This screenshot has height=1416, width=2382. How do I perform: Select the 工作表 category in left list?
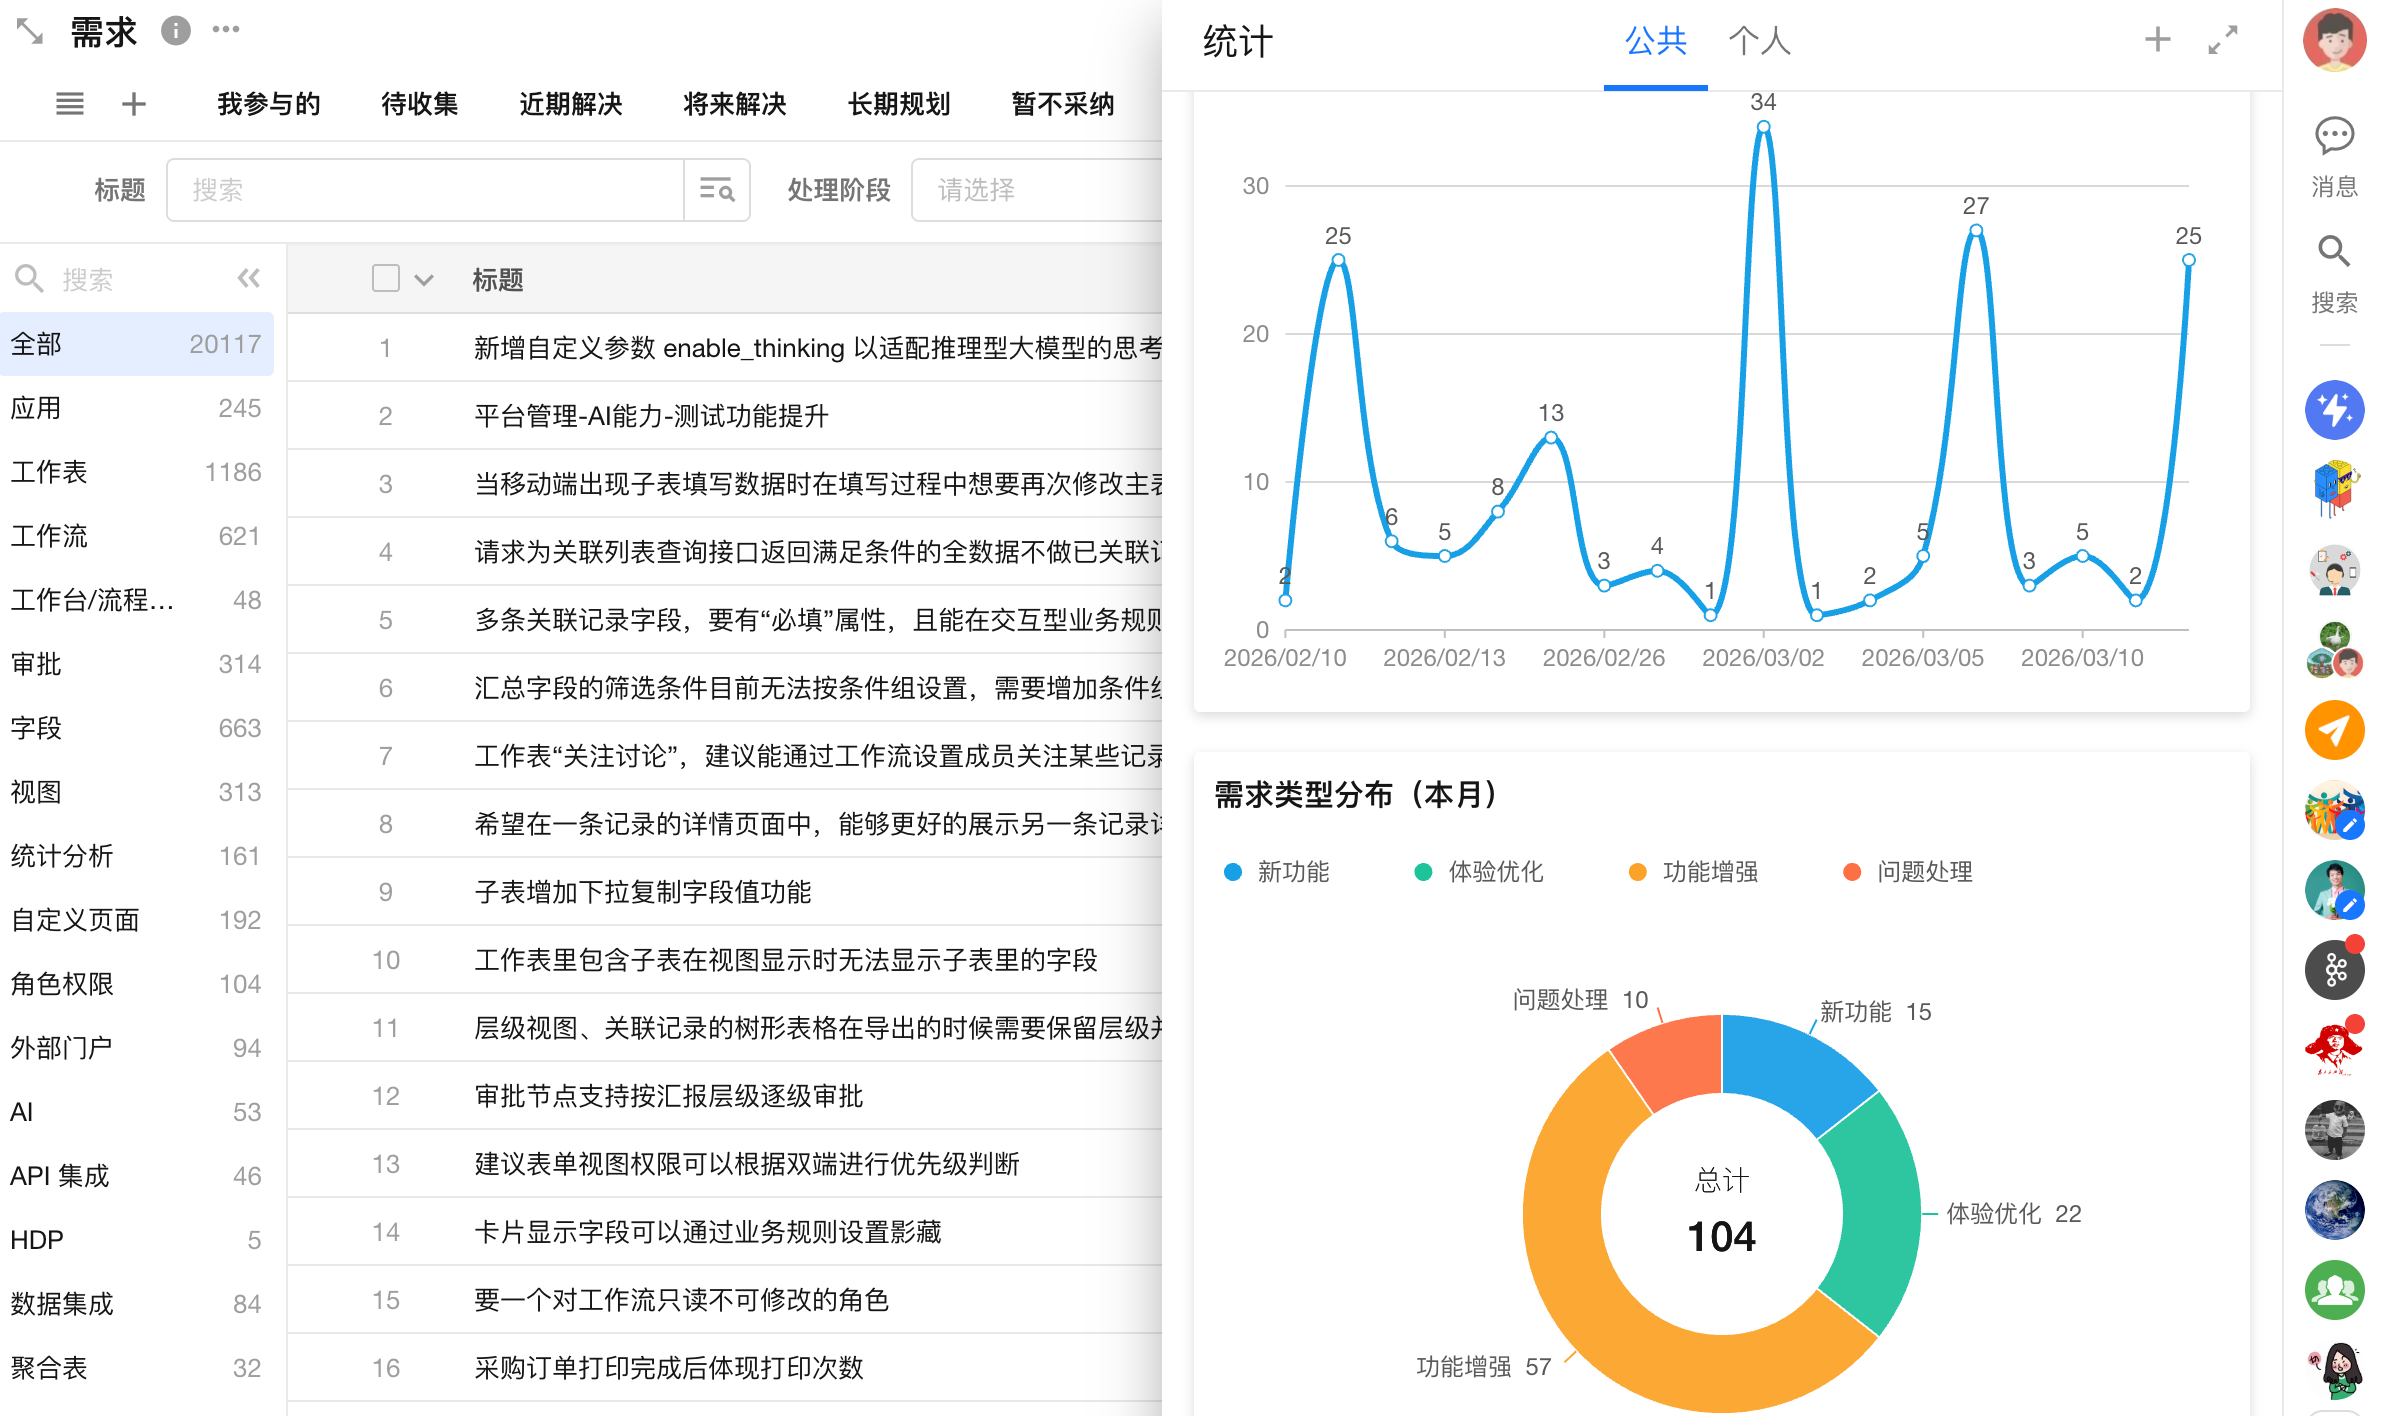click(x=49, y=472)
